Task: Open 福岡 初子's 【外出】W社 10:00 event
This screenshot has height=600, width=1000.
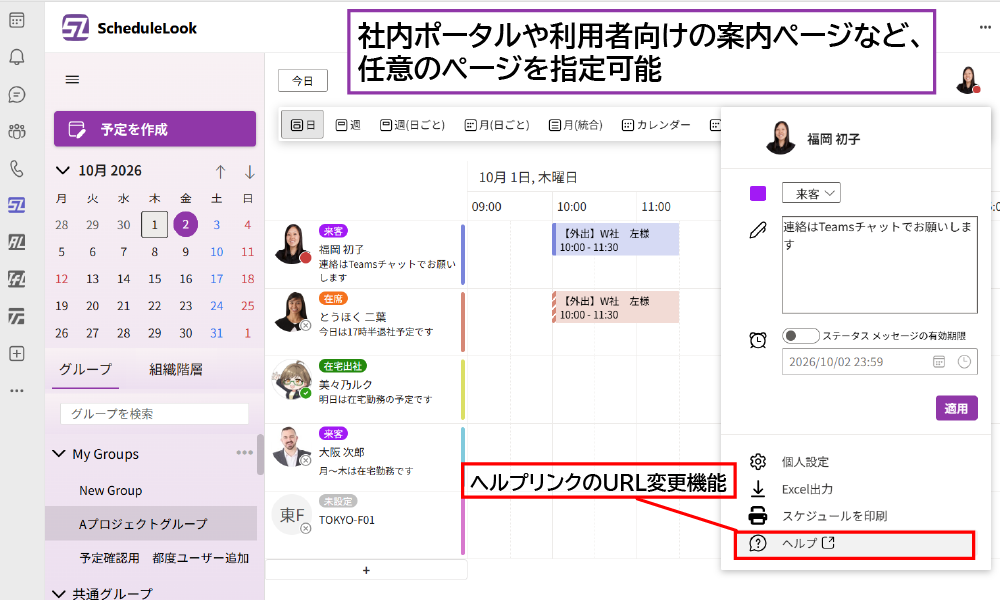Action: pos(615,240)
